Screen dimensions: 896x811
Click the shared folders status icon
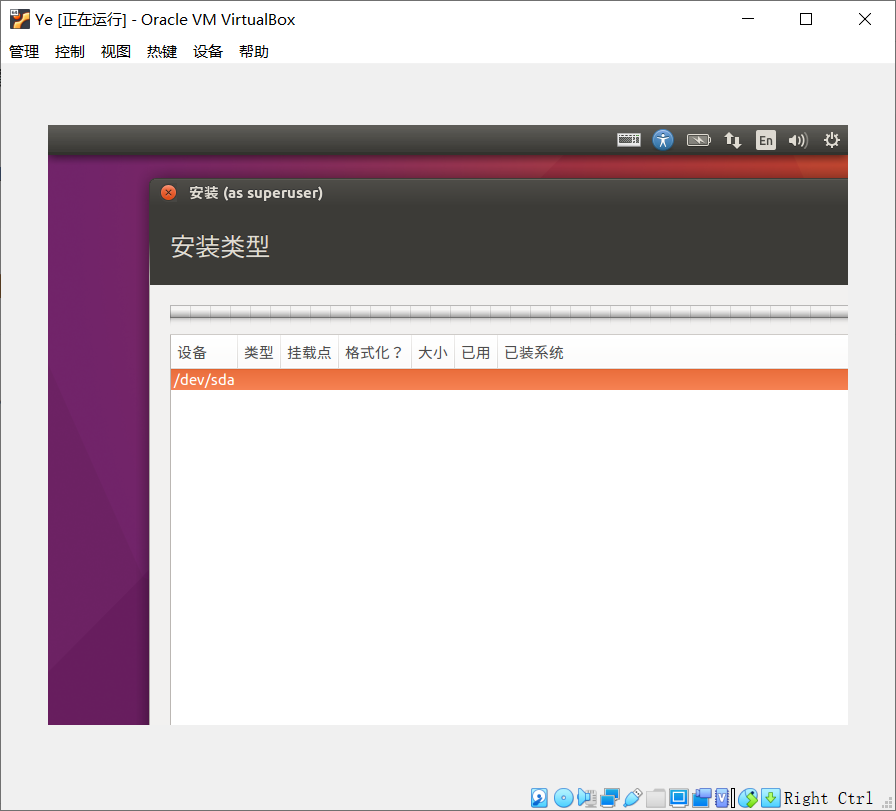click(x=656, y=798)
